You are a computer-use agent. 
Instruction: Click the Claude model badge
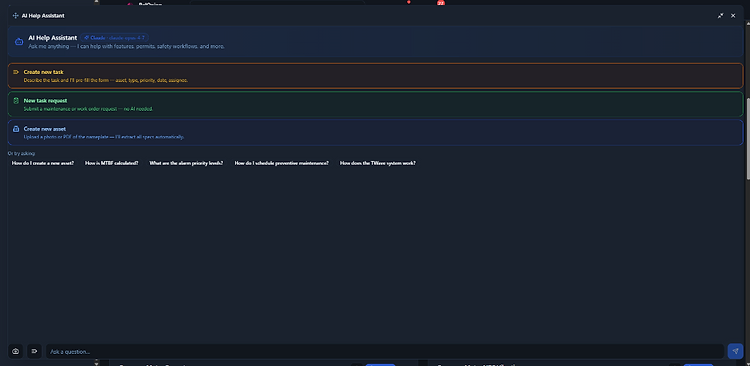[x=114, y=37]
